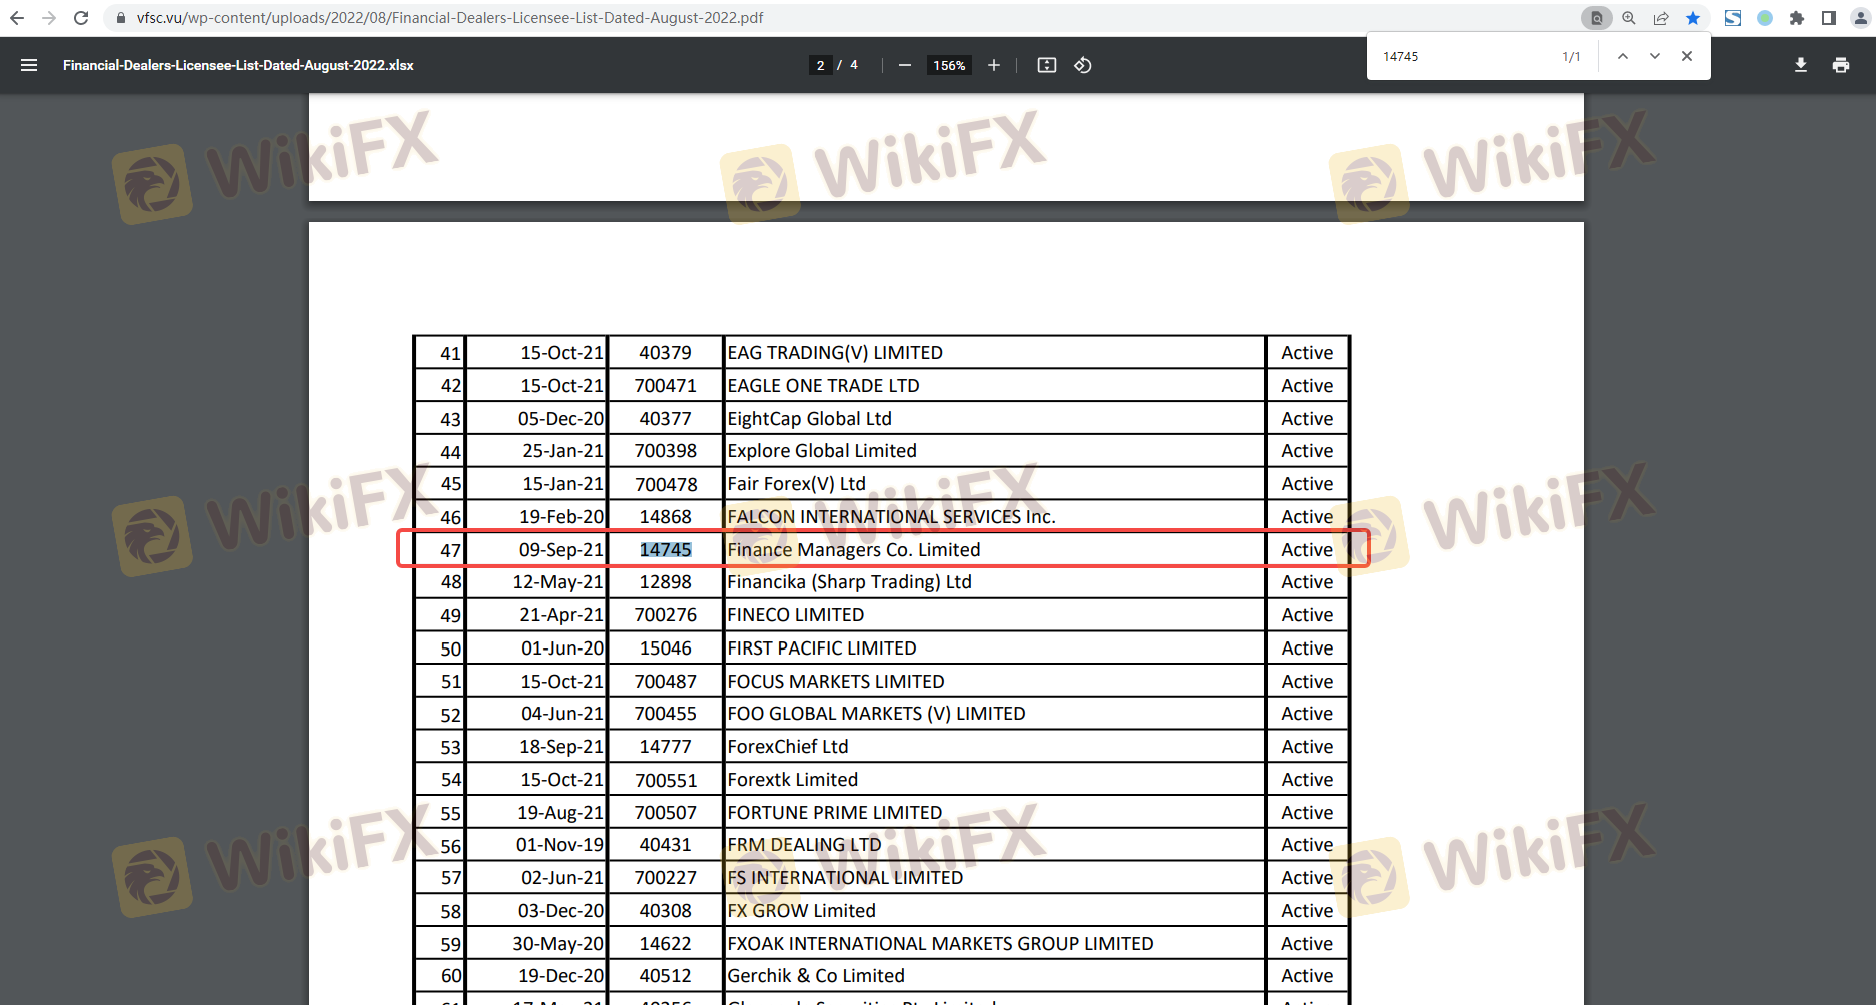1876x1005 pixels.
Task: Click the 156% zoom level field
Action: click(x=948, y=65)
